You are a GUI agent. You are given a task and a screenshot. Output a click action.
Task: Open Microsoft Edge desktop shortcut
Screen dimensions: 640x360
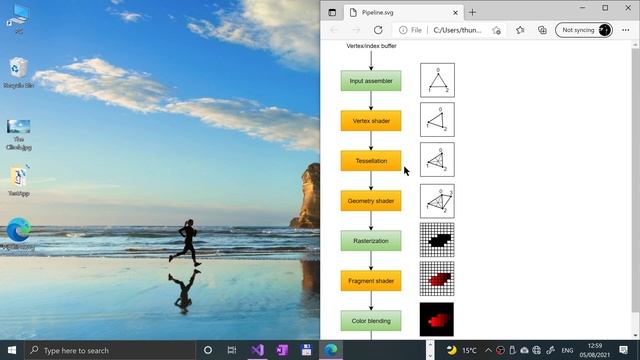18,233
